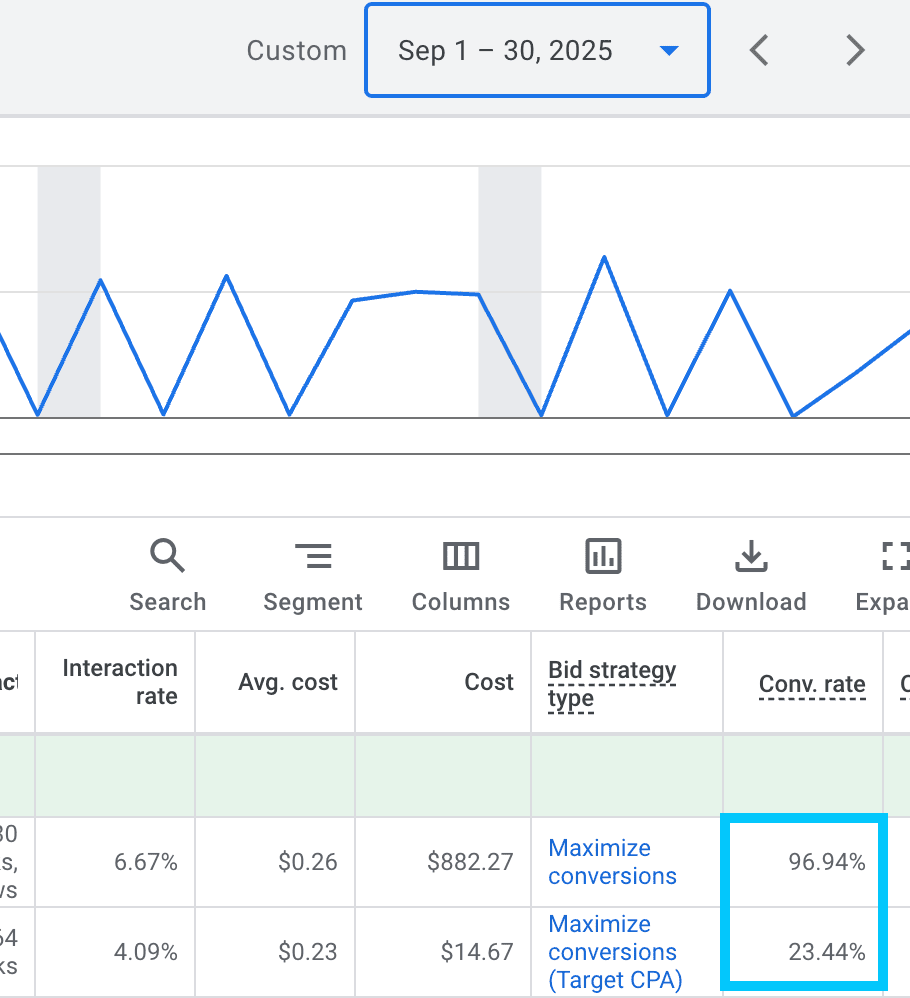The width and height of the screenshot is (910, 998).
Task: Open the Sep 1 – 30, 2025 date range dropdown
Action: (537, 51)
